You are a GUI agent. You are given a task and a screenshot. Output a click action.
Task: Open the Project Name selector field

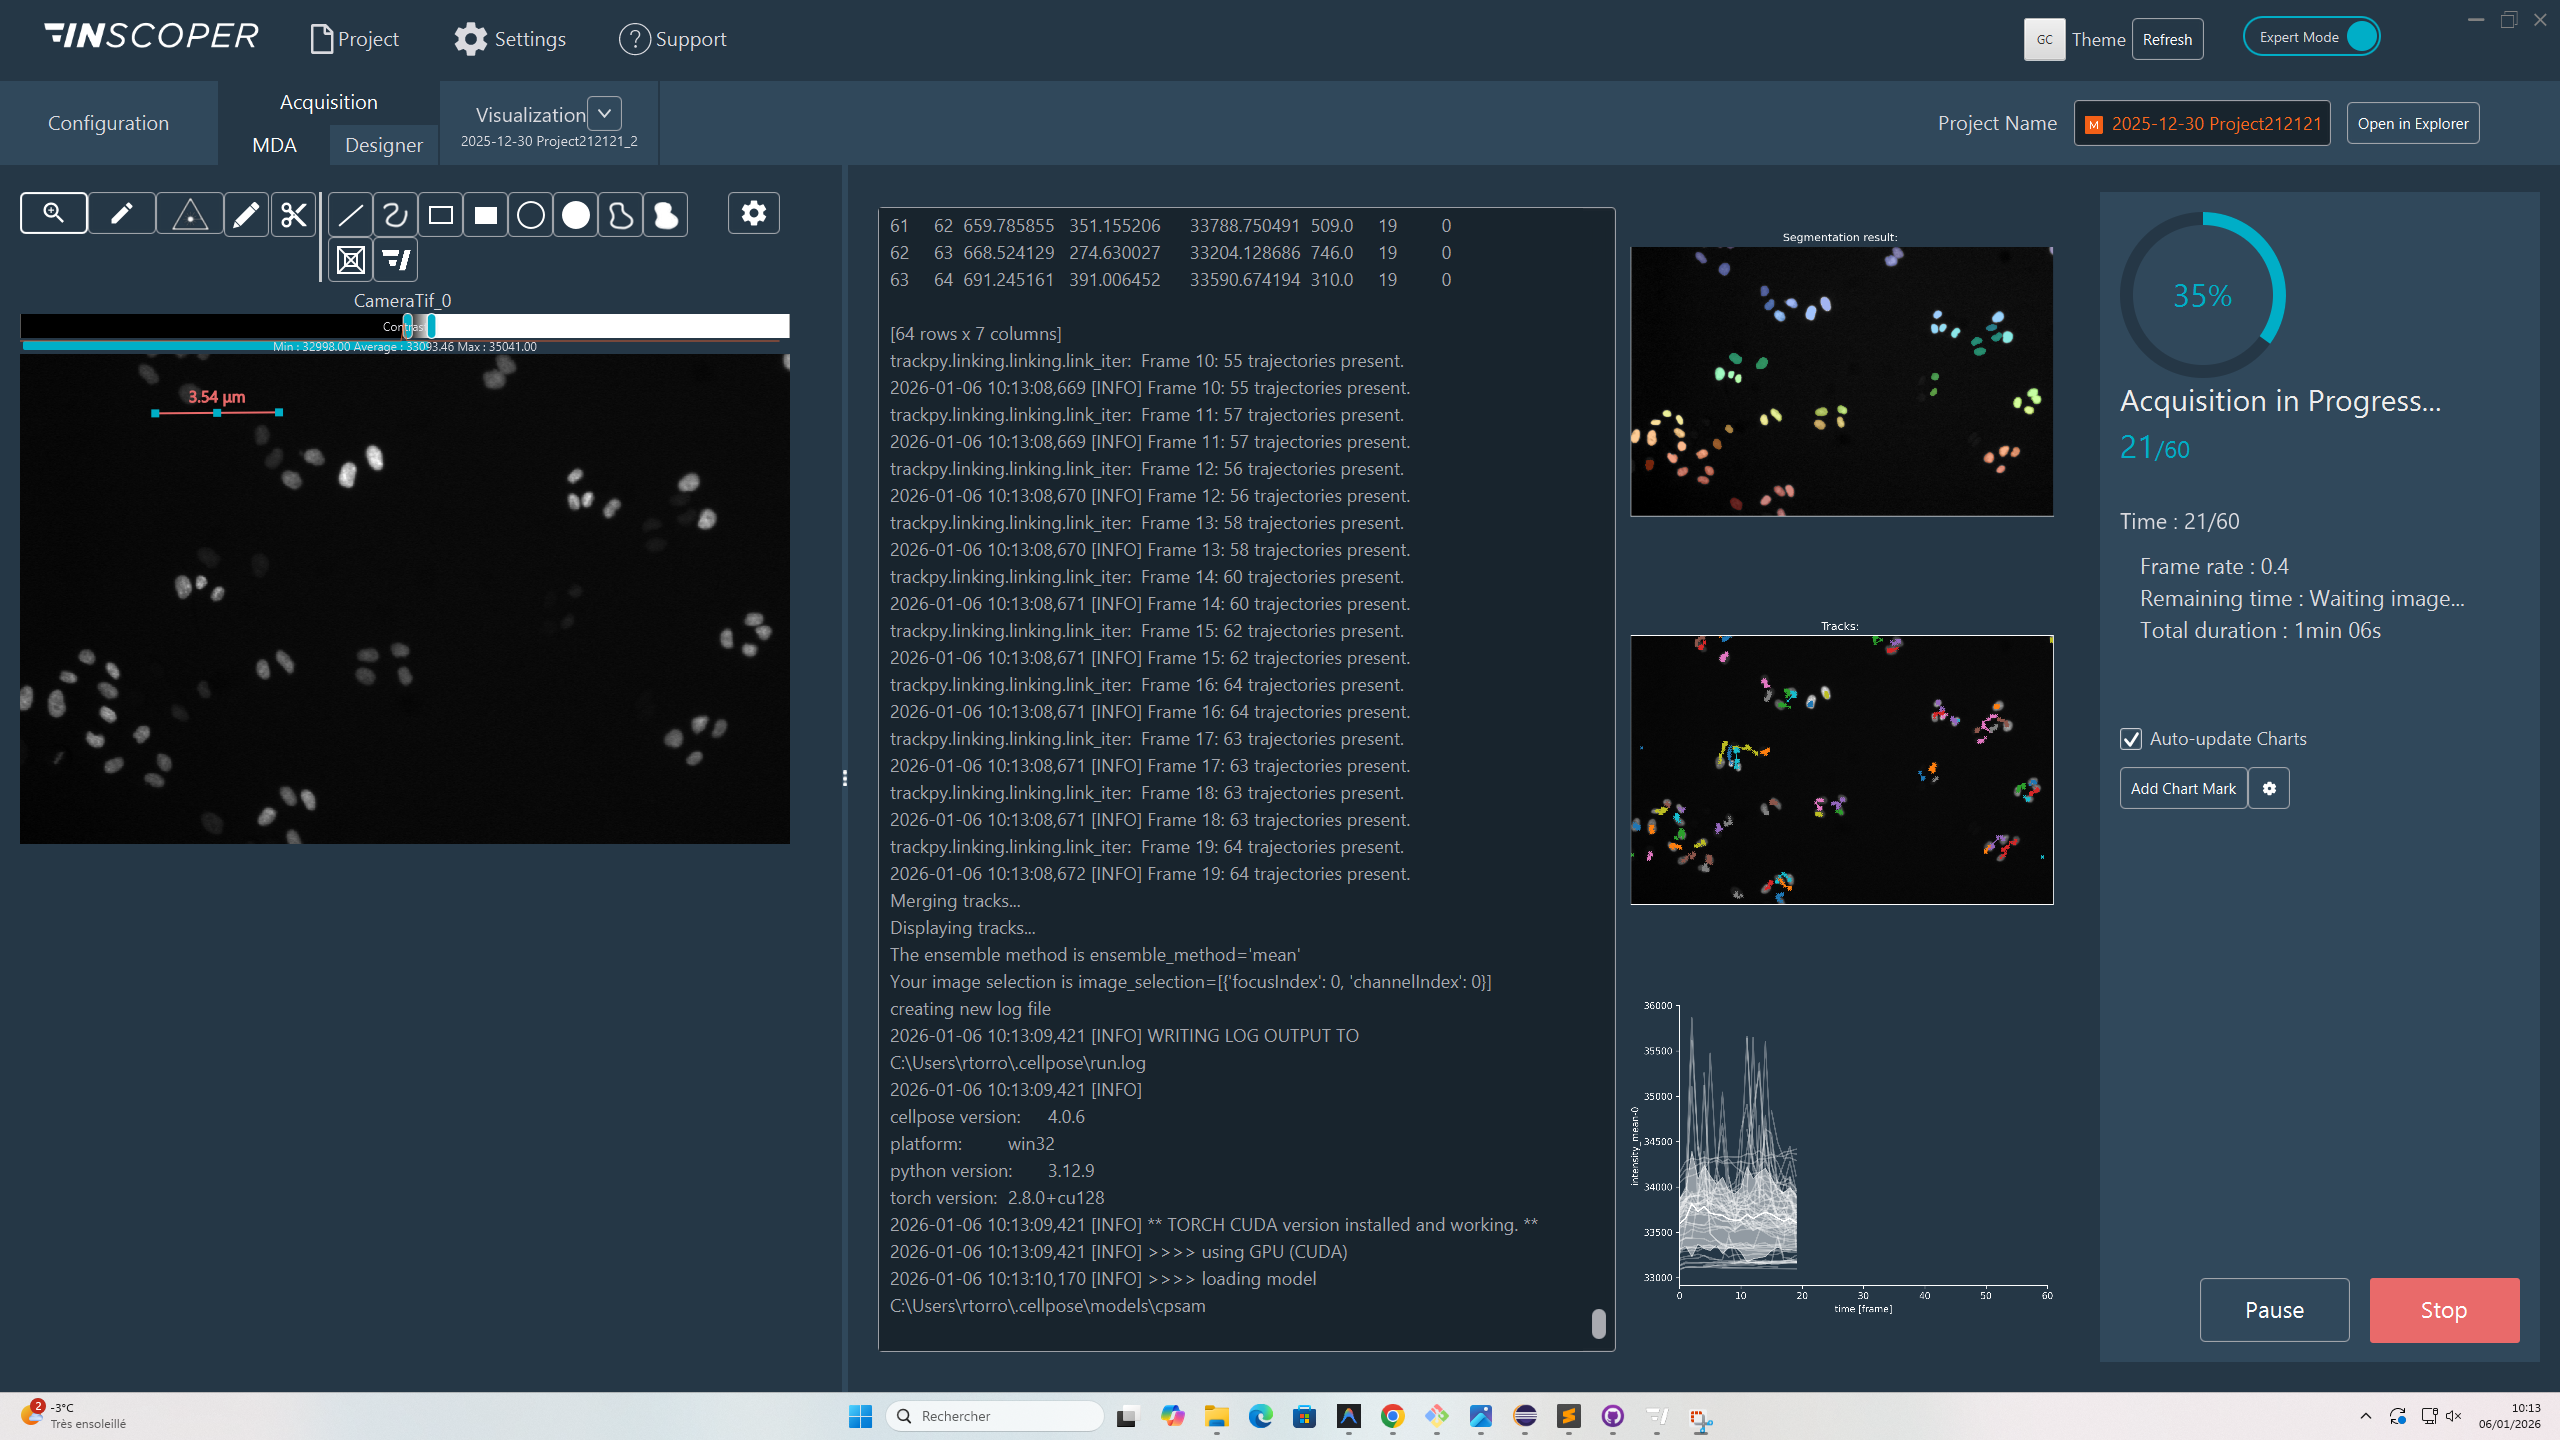coord(2202,123)
